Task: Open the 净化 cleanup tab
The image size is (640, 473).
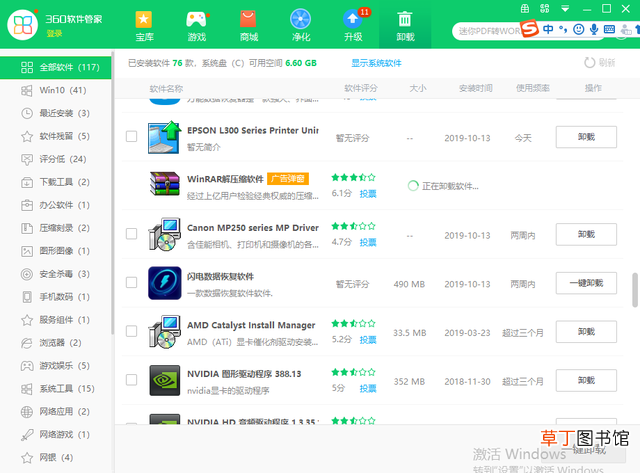Action: tap(301, 26)
